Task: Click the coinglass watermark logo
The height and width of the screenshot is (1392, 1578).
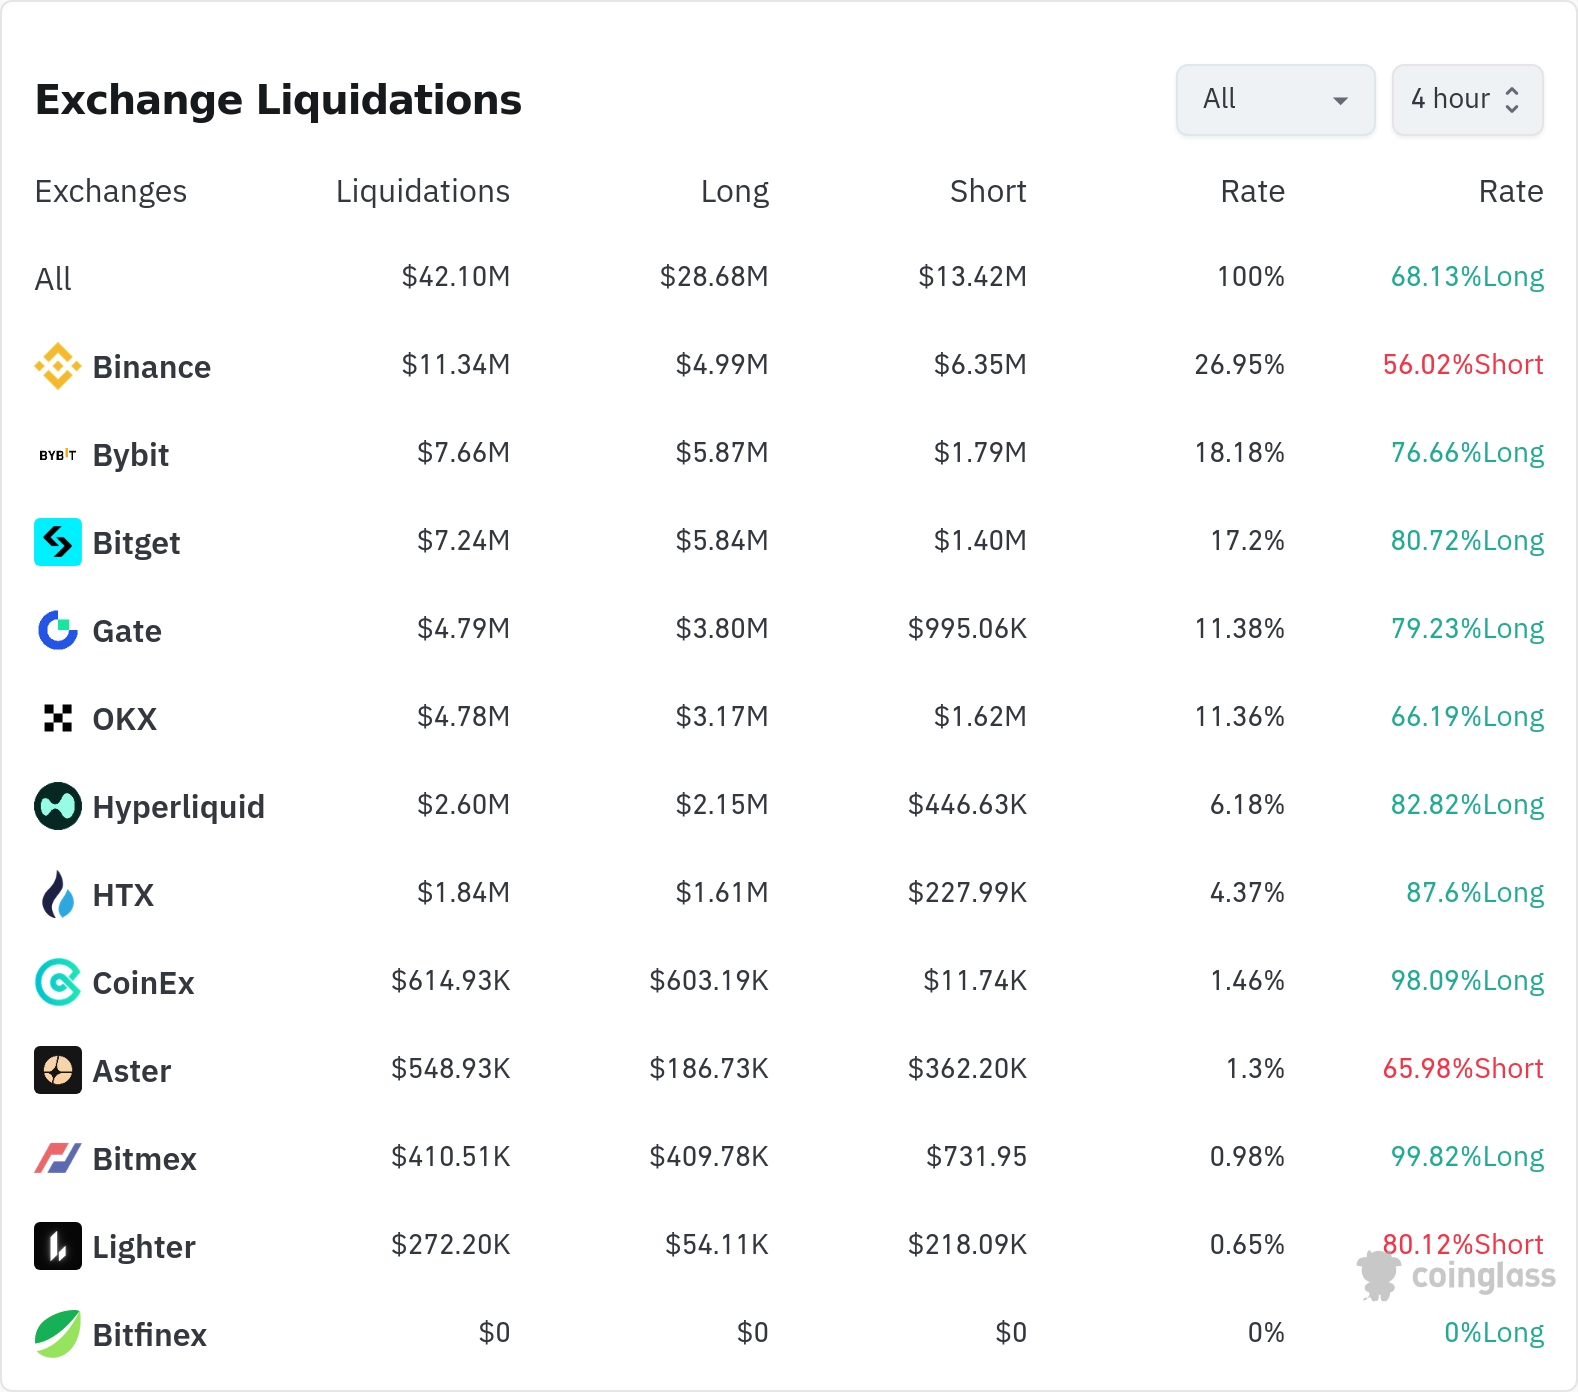Action: tap(1456, 1275)
